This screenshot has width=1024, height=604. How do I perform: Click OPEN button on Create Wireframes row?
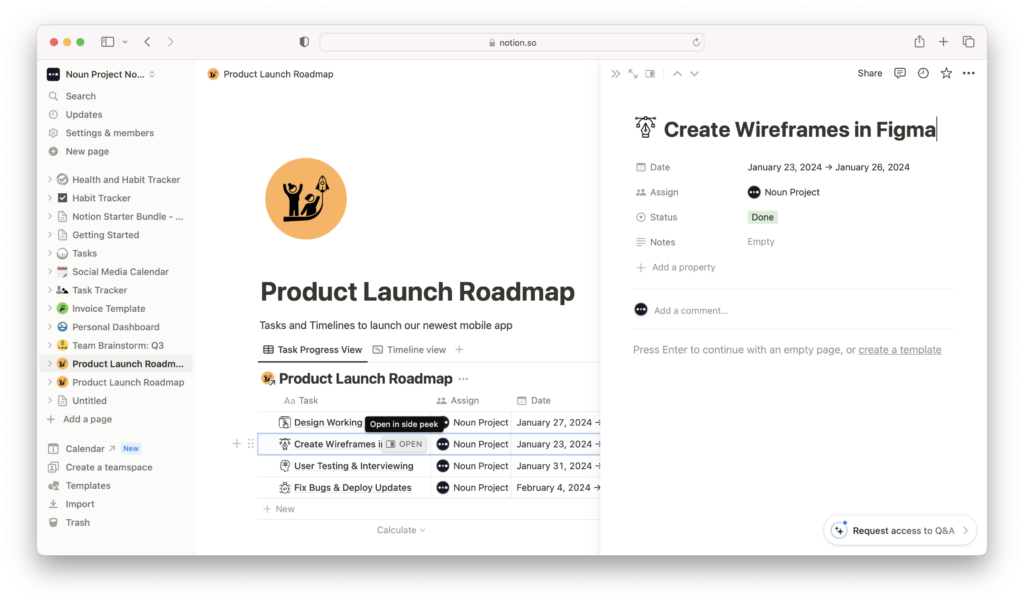tap(405, 444)
